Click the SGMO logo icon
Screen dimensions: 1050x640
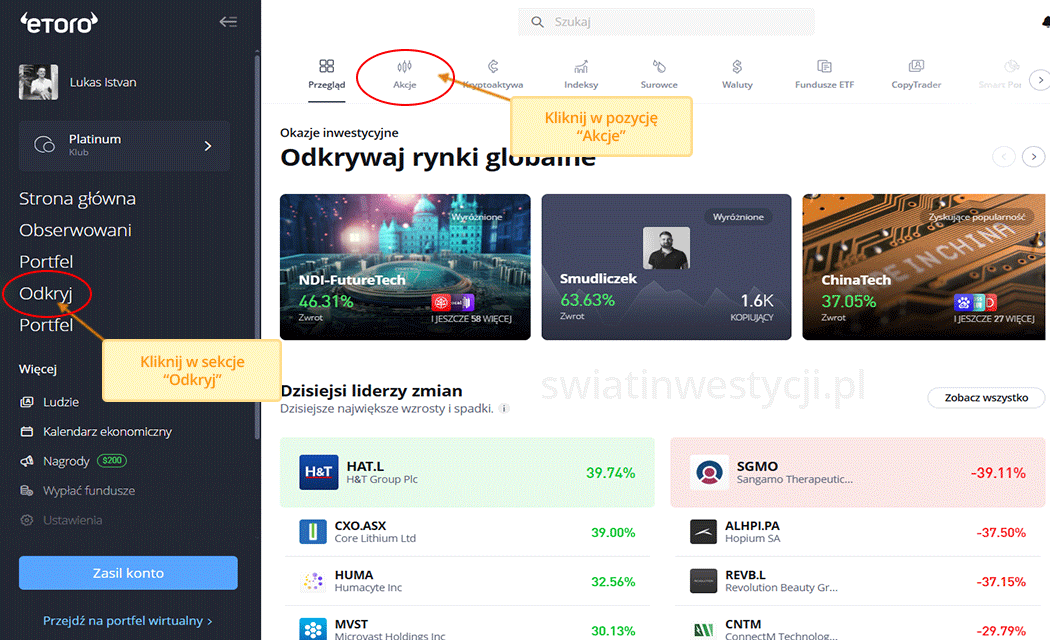point(709,472)
